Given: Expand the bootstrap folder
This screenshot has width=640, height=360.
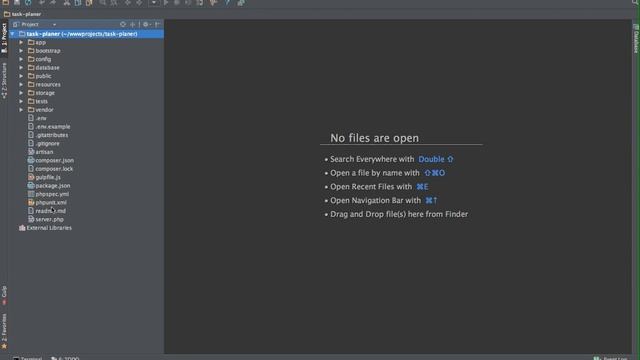Looking at the screenshot, I should pyautogui.click(x=21, y=51).
